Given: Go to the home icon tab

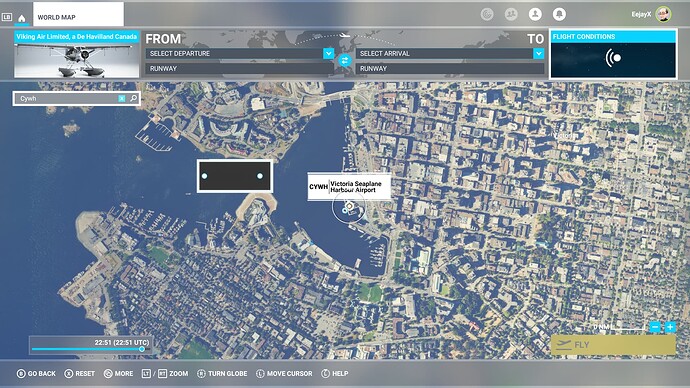Looking at the screenshot, I should pyautogui.click(x=22, y=18).
